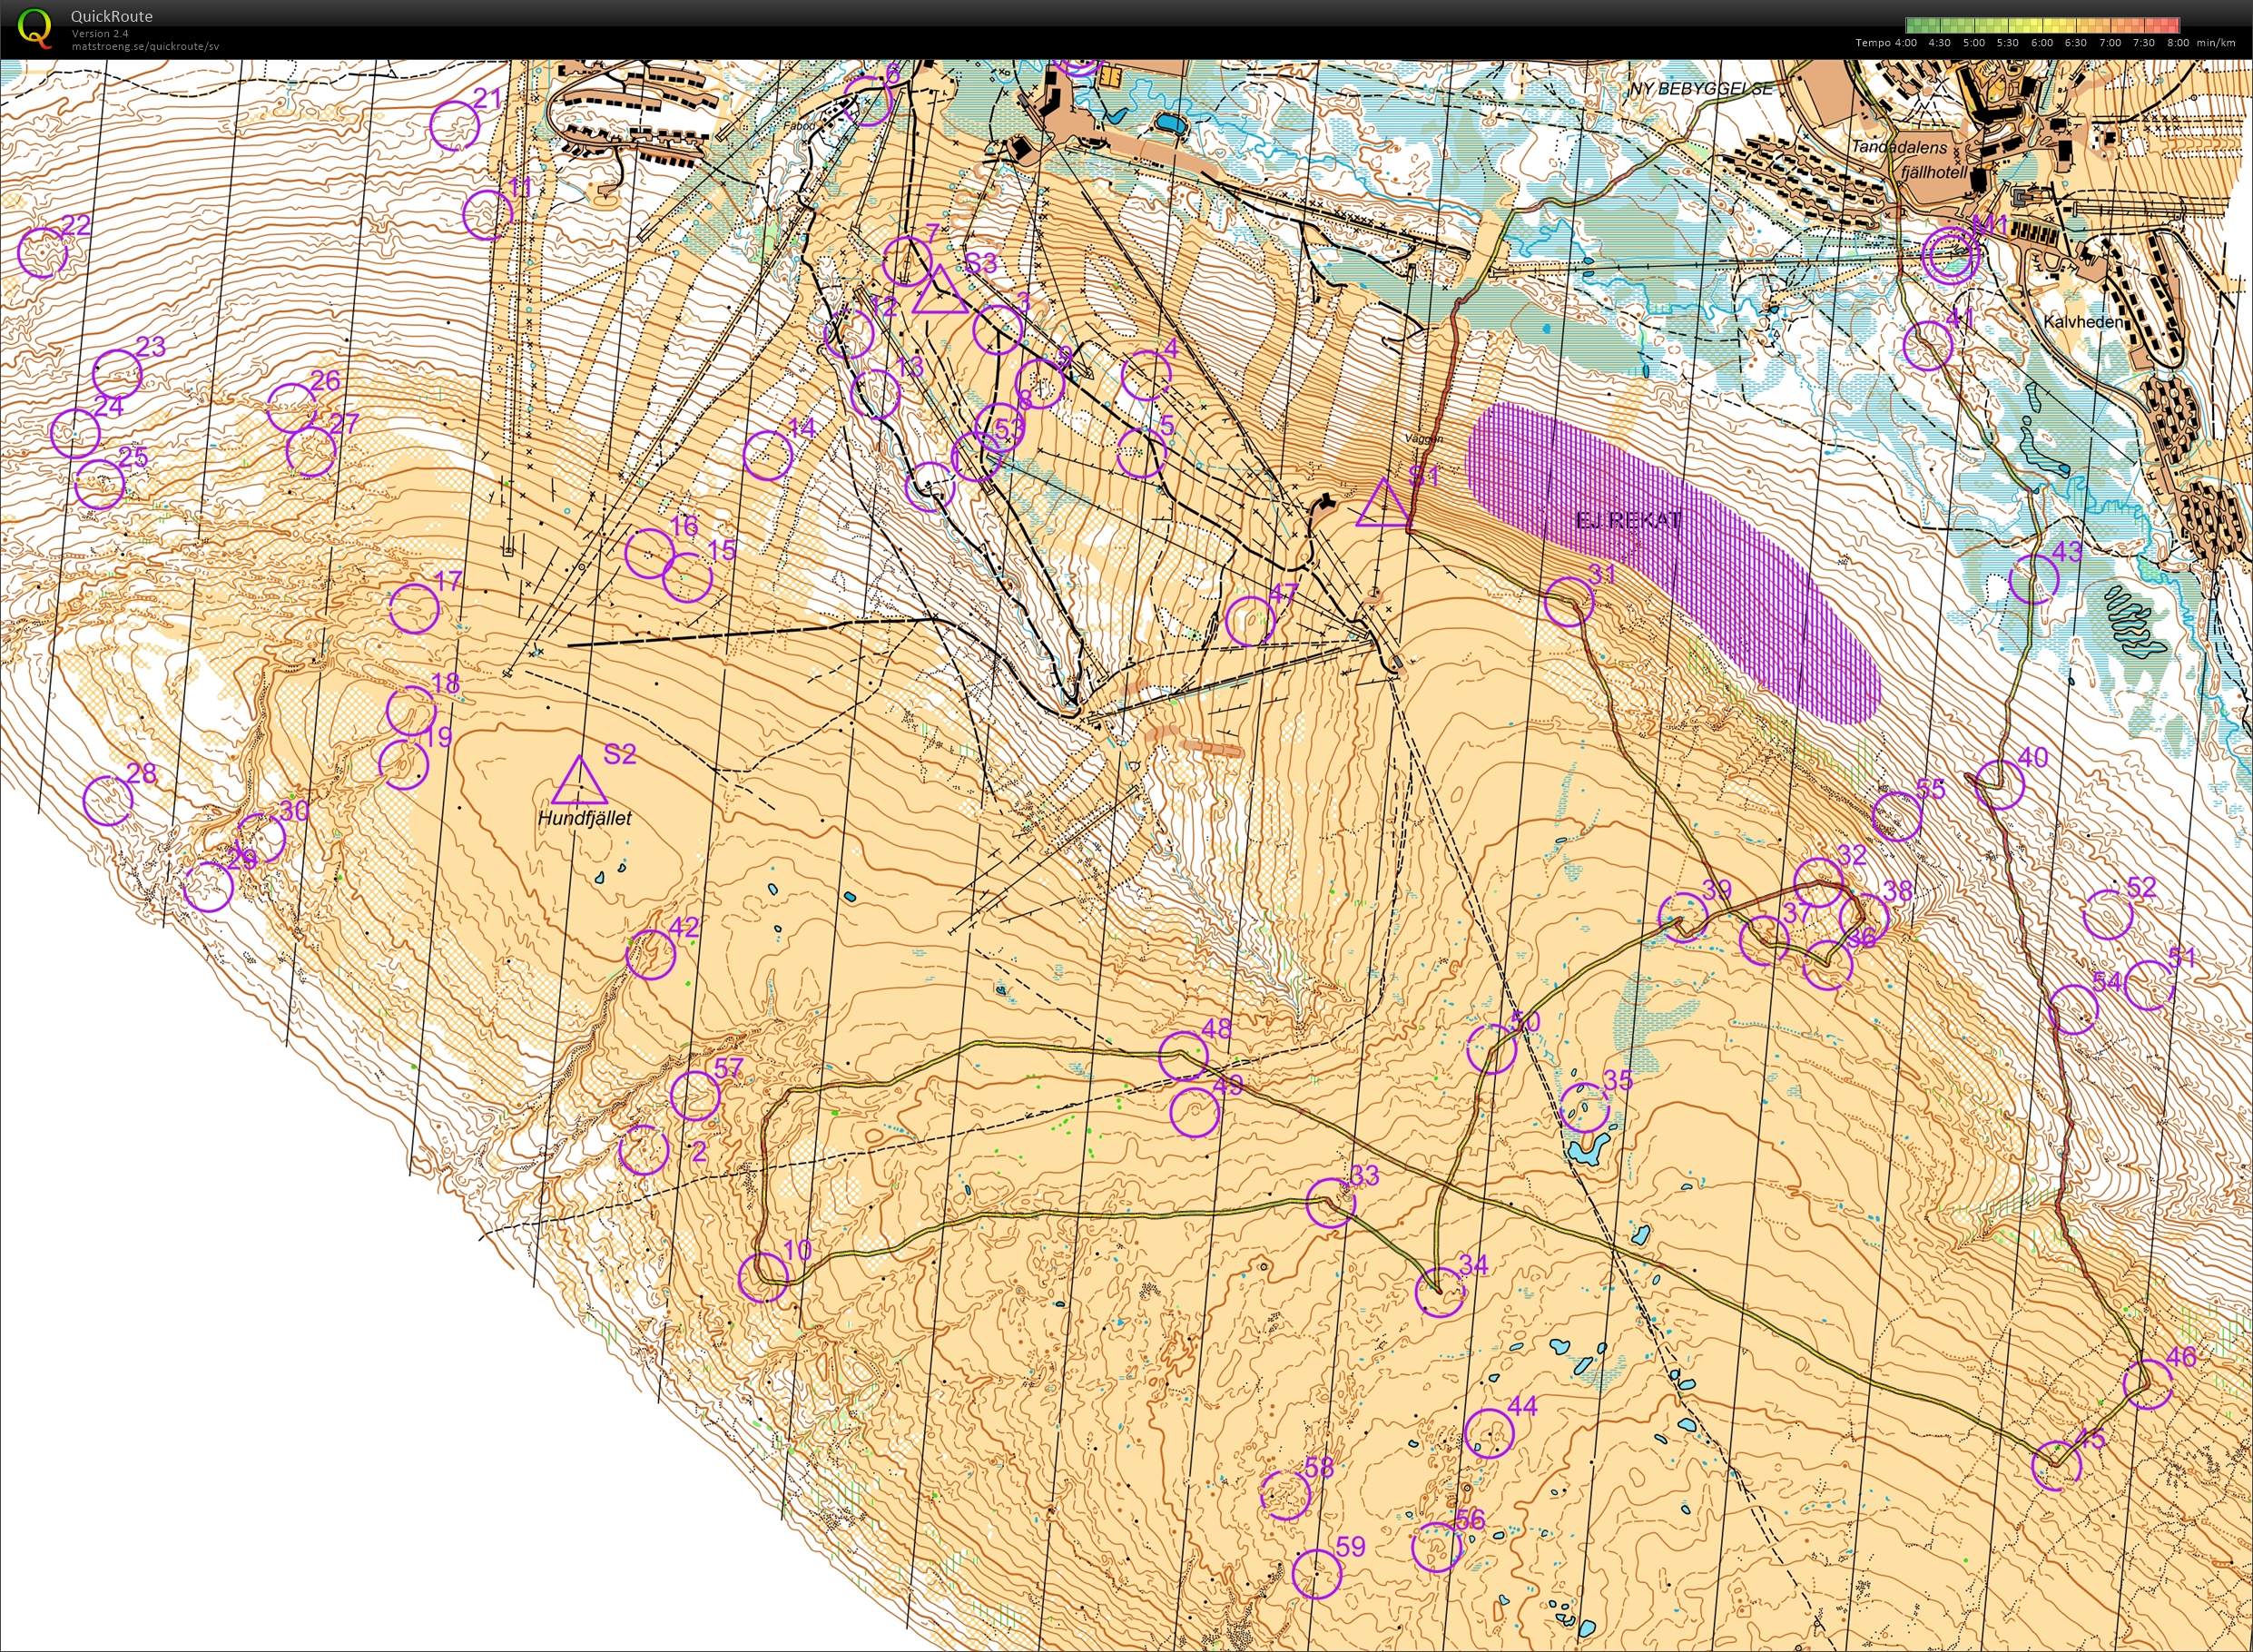The image size is (2253, 1652).
Task: Click control circle 30
Action: point(261,837)
